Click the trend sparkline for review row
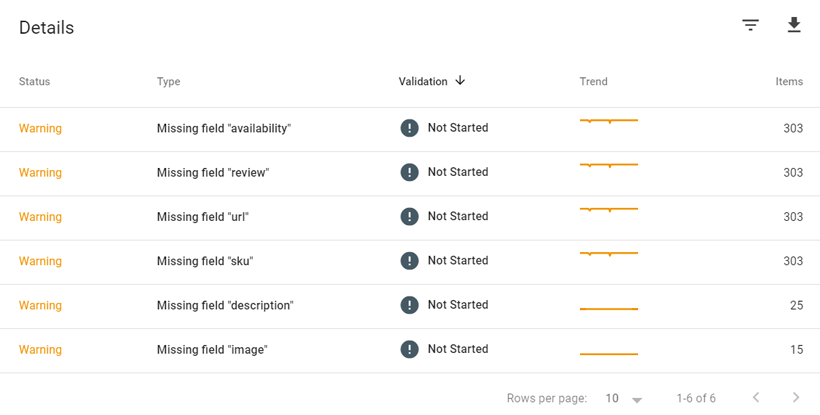The image size is (820, 415). [609, 165]
